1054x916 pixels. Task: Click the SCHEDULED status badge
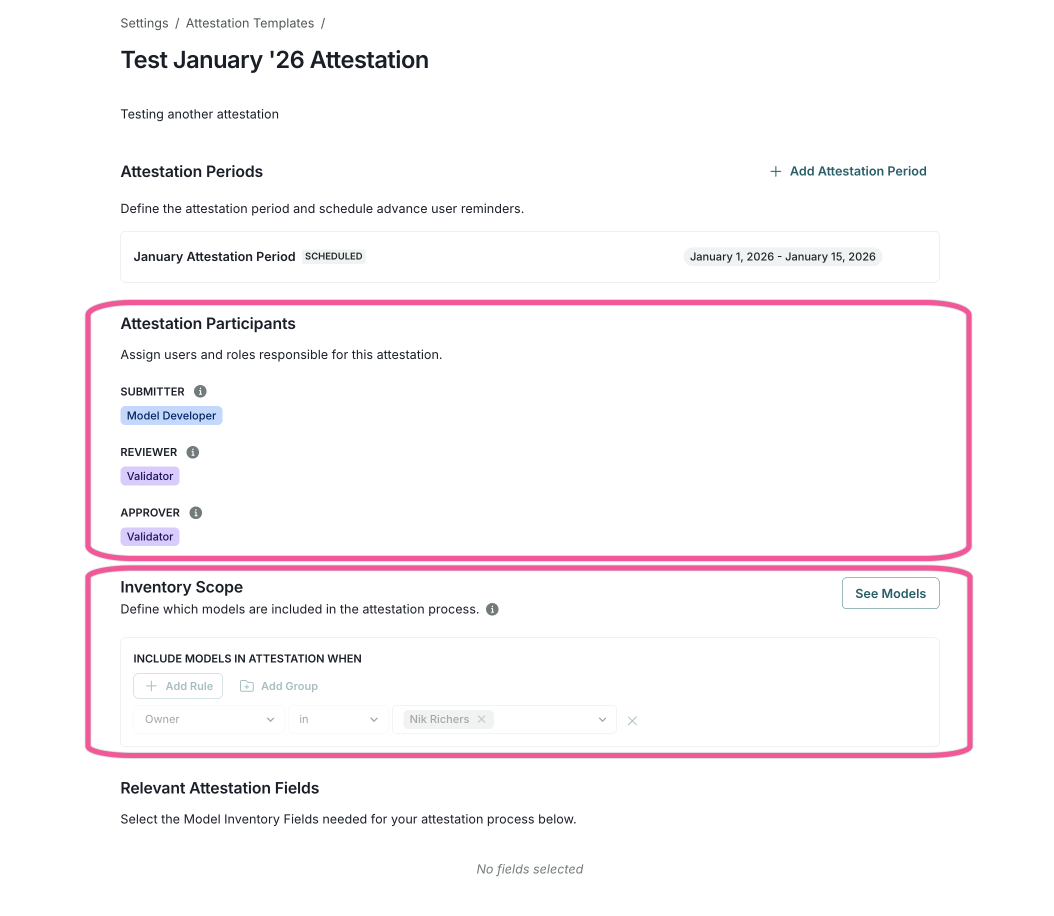pyautogui.click(x=333, y=256)
